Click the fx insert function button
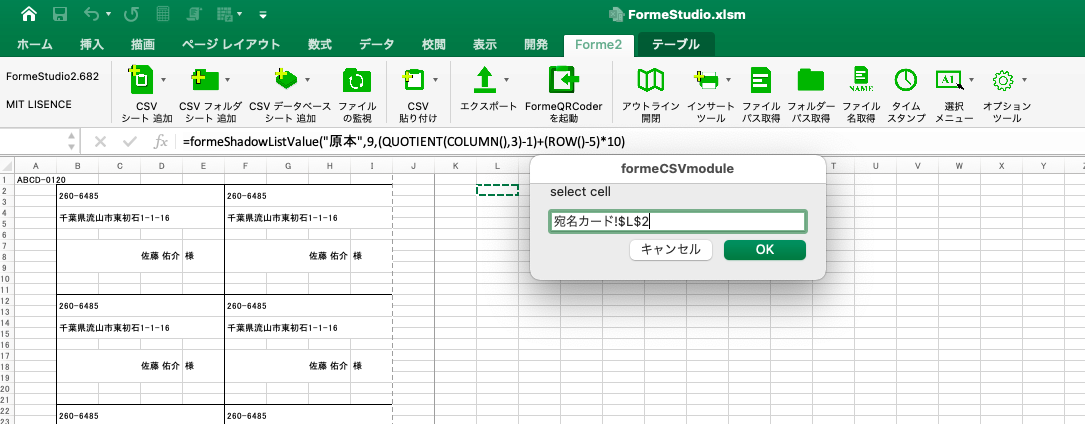The height and width of the screenshot is (424, 1085). click(160, 142)
